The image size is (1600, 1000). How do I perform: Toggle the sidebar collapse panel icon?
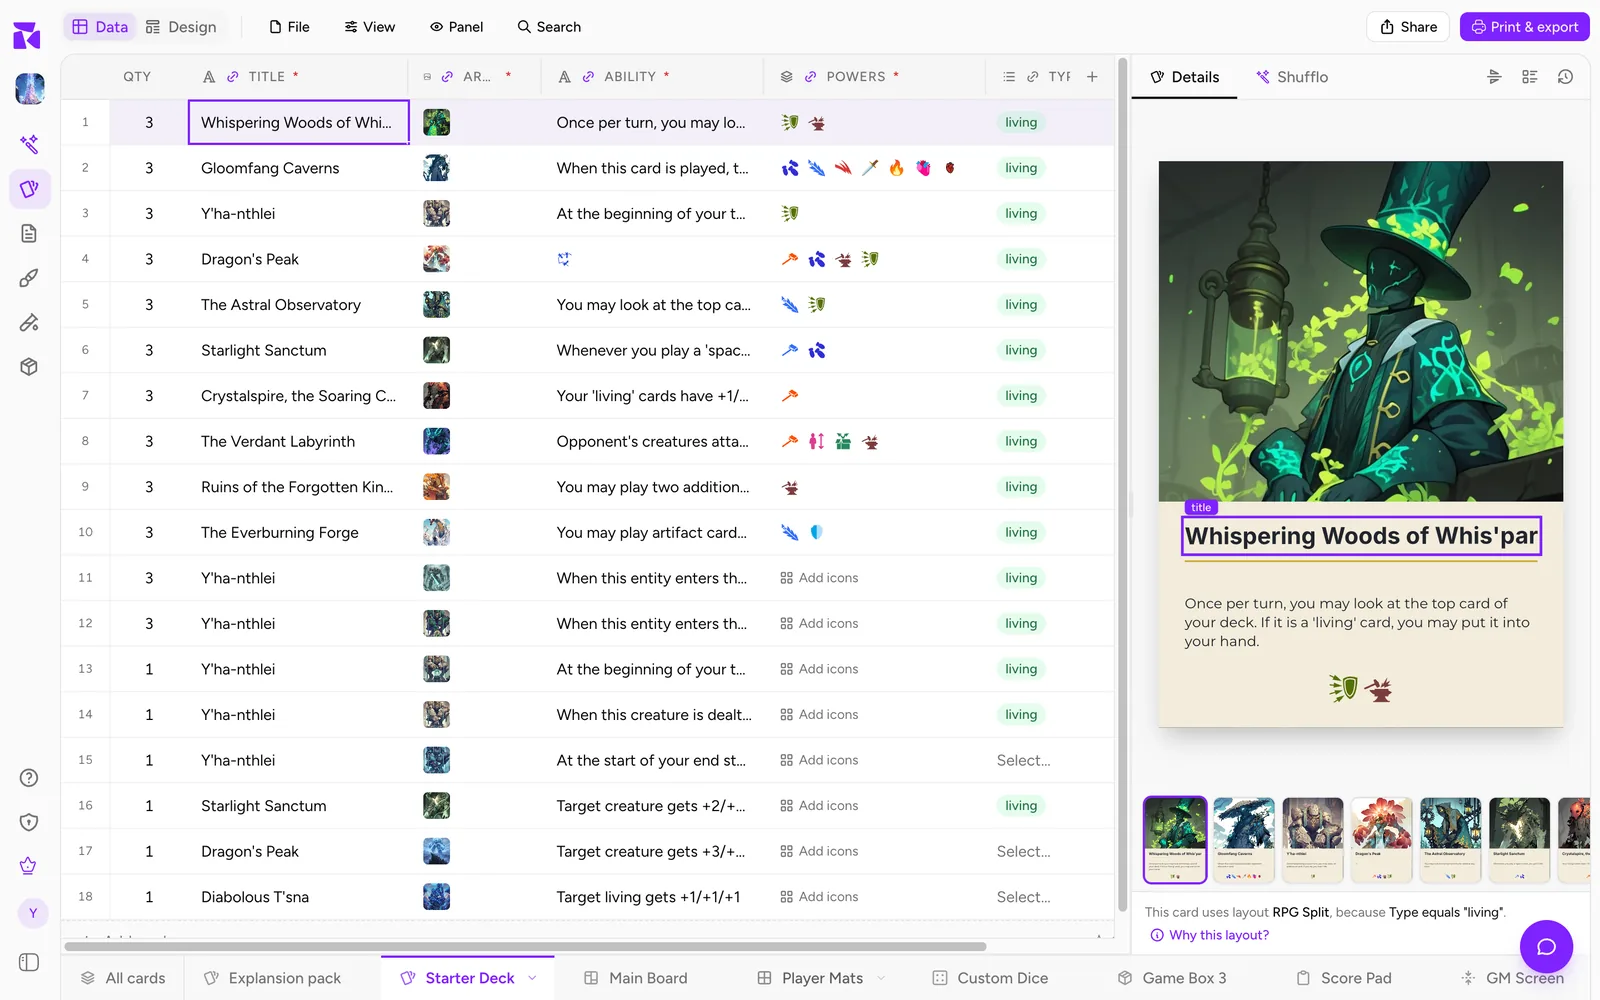[29, 962]
